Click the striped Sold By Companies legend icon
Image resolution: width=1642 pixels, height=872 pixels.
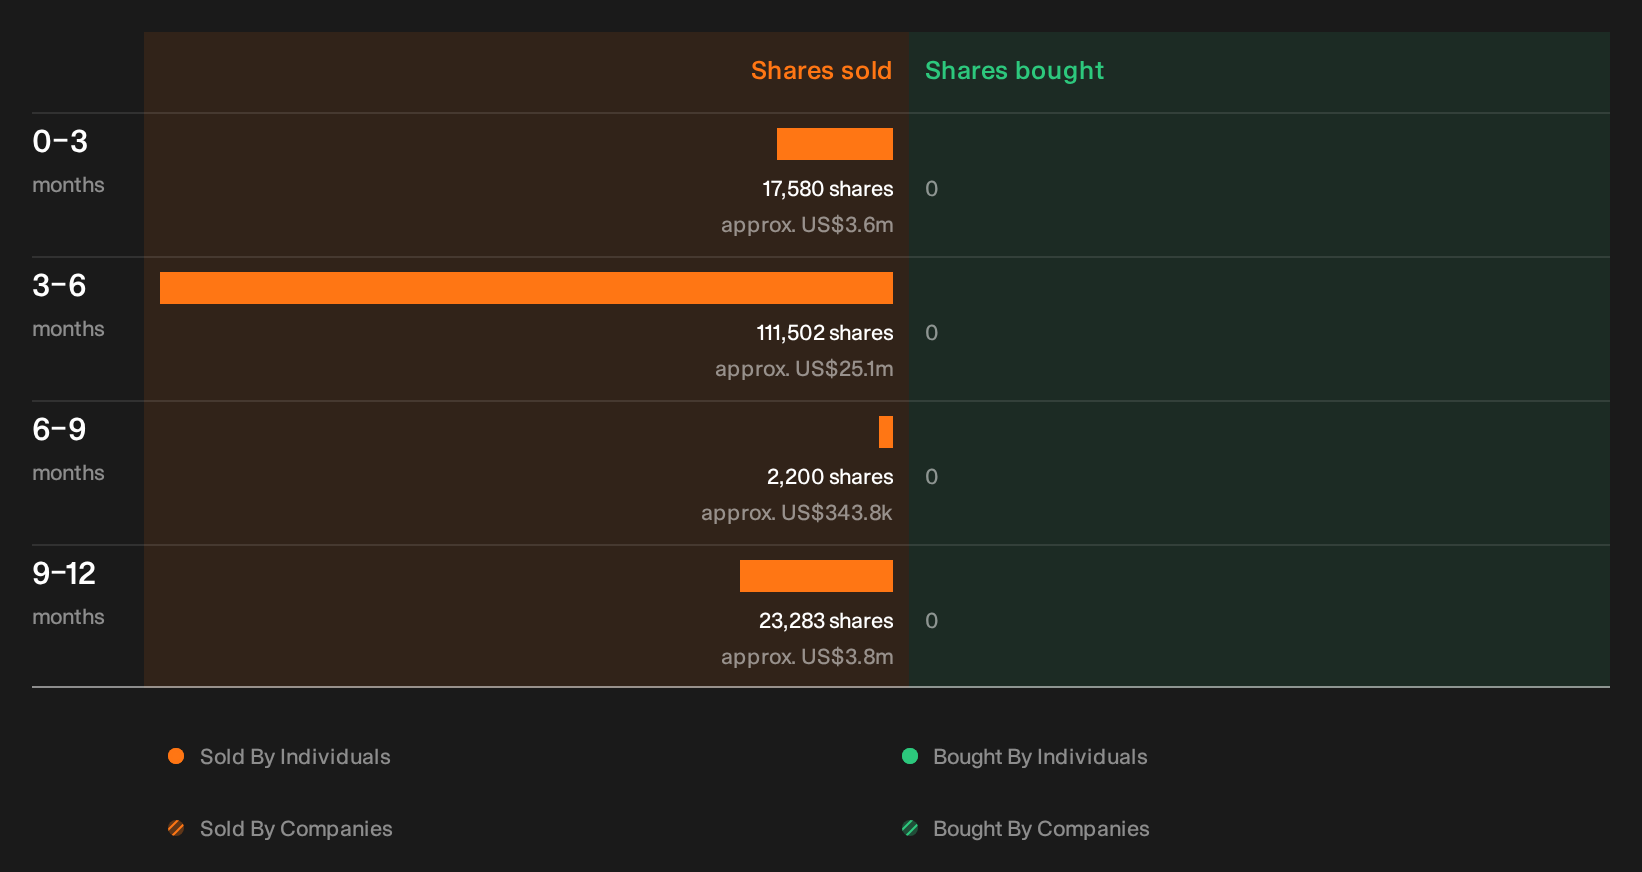click(x=176, y=828)
